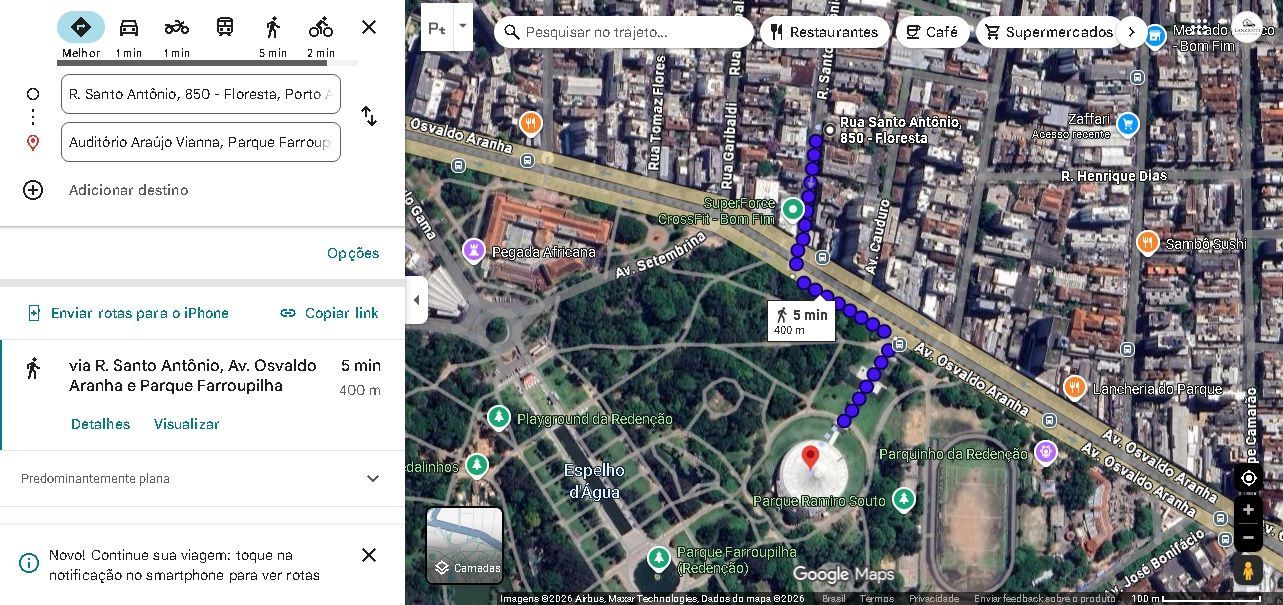Swap origin and destination addresses

369,117
